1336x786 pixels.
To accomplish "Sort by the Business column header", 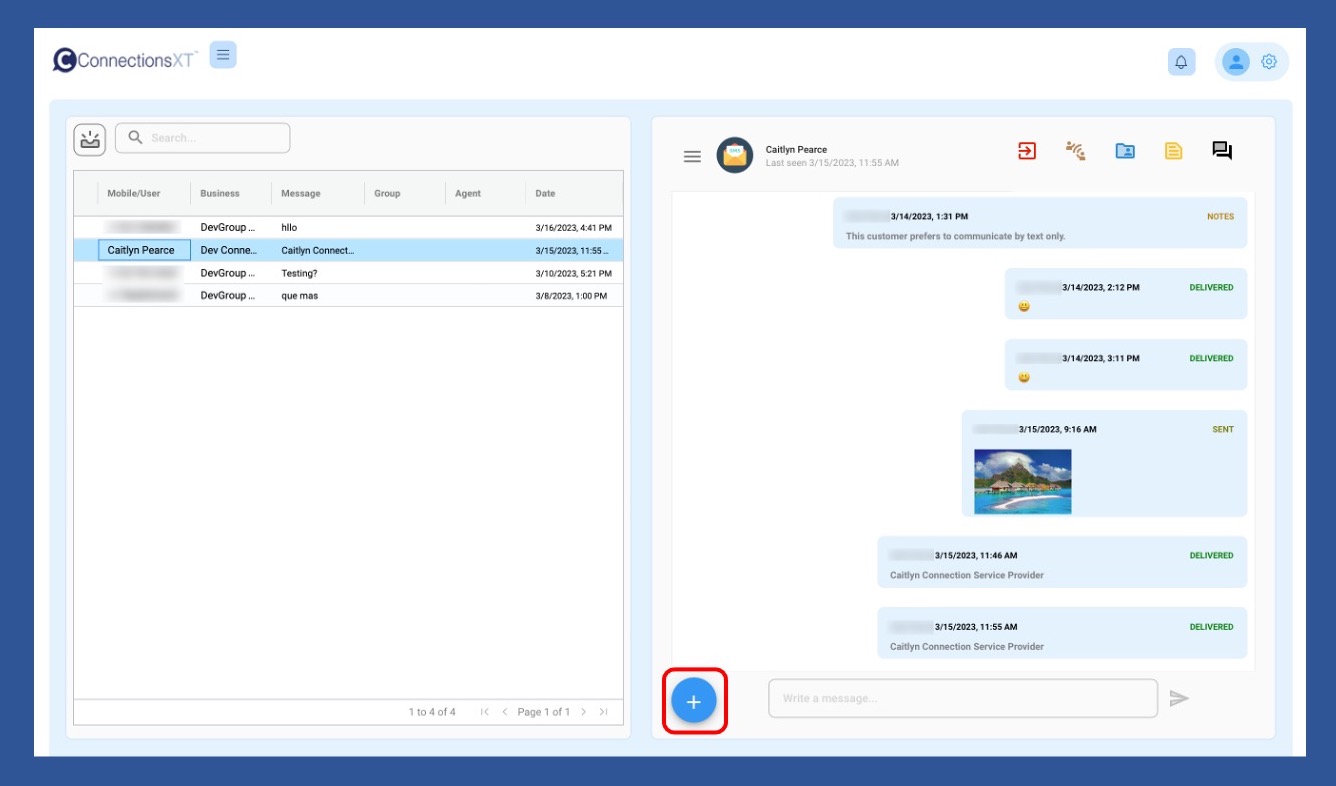I will (220, 194).
